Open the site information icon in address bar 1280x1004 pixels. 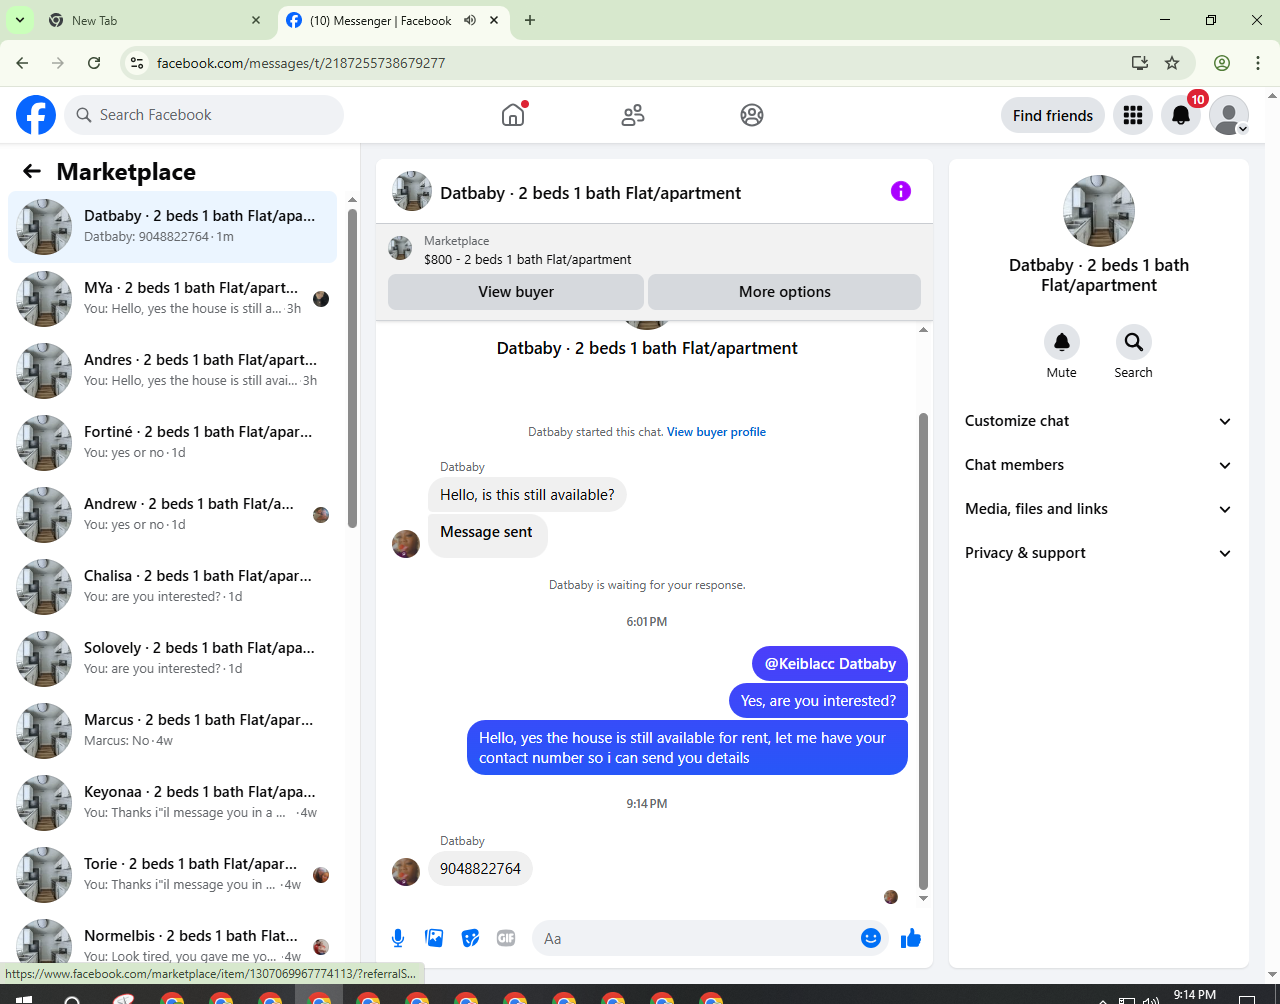tap(138, 63)
